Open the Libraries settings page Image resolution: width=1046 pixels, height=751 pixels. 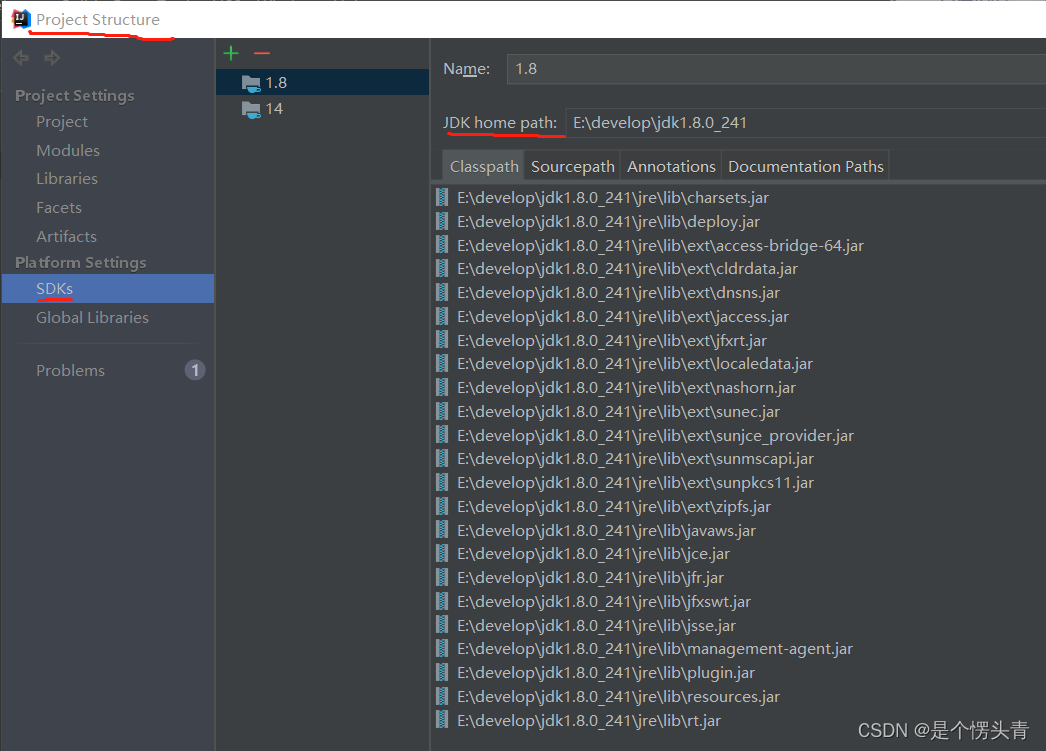click(67, 179)
